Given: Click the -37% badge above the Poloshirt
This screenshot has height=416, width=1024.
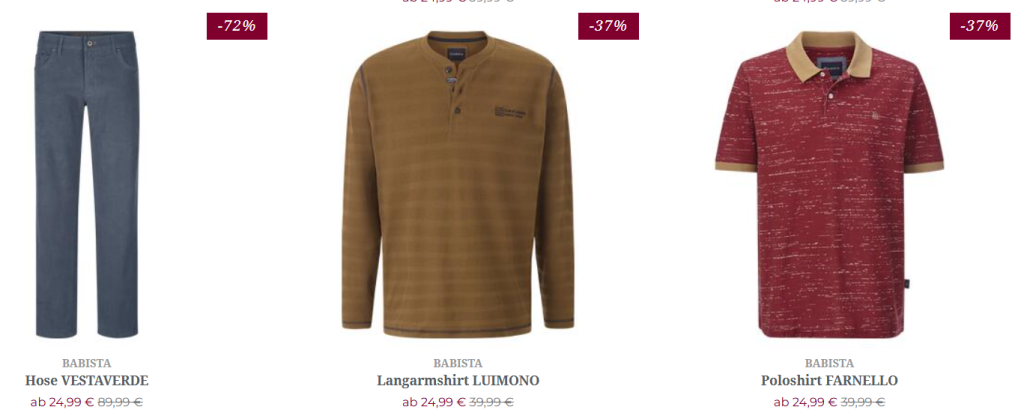Looking at the screenshot, I should tap(980, 26).
